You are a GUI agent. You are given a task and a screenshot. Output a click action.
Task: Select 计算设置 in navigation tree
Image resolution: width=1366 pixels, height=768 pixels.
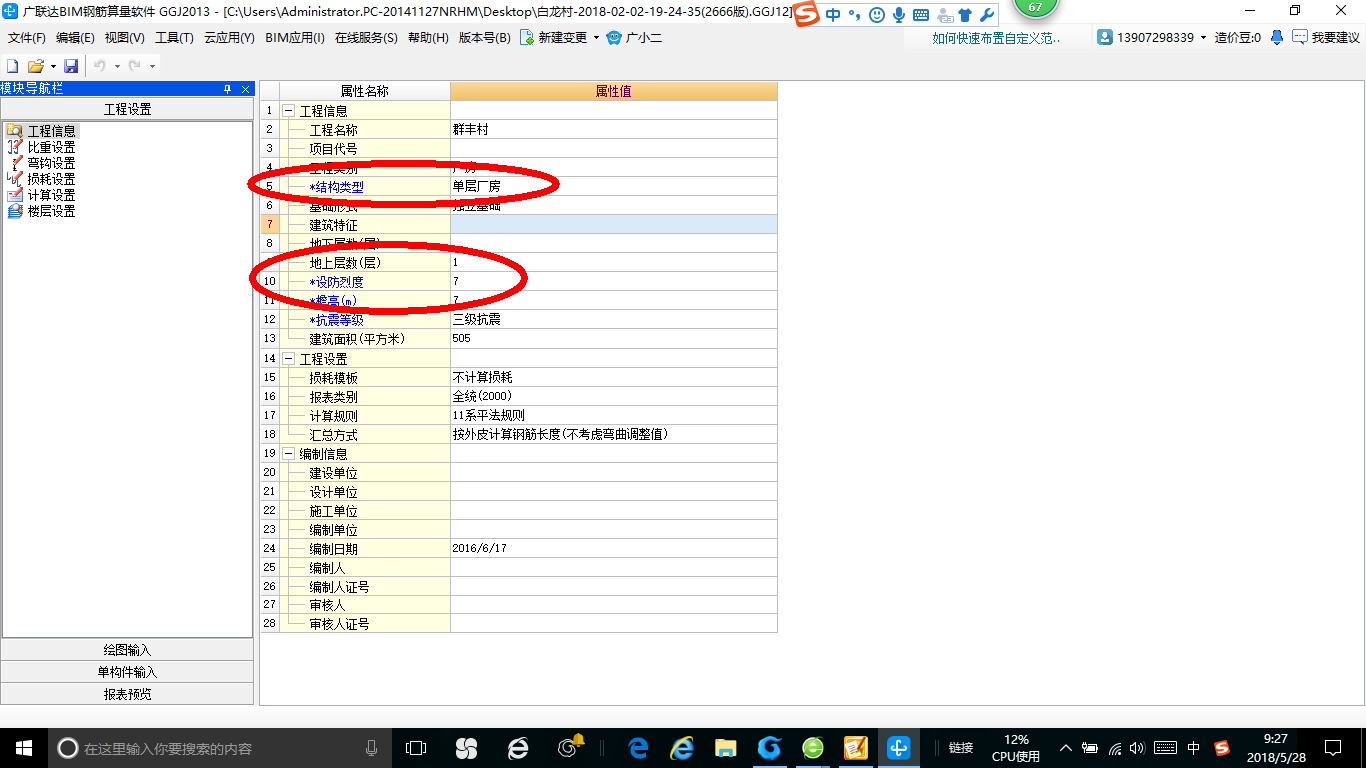[51, 195]
